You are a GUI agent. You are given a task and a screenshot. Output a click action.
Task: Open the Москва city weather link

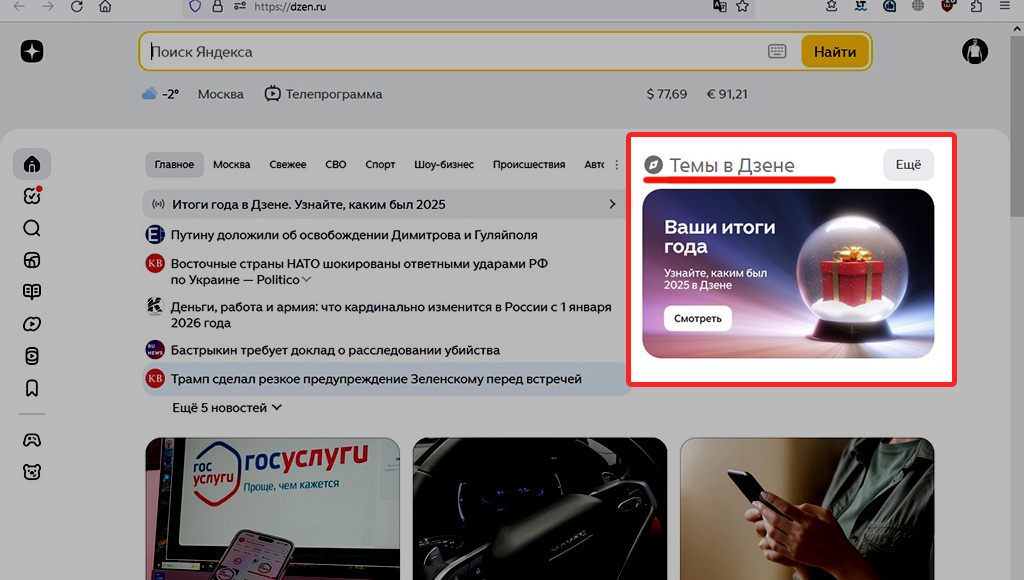221,94
